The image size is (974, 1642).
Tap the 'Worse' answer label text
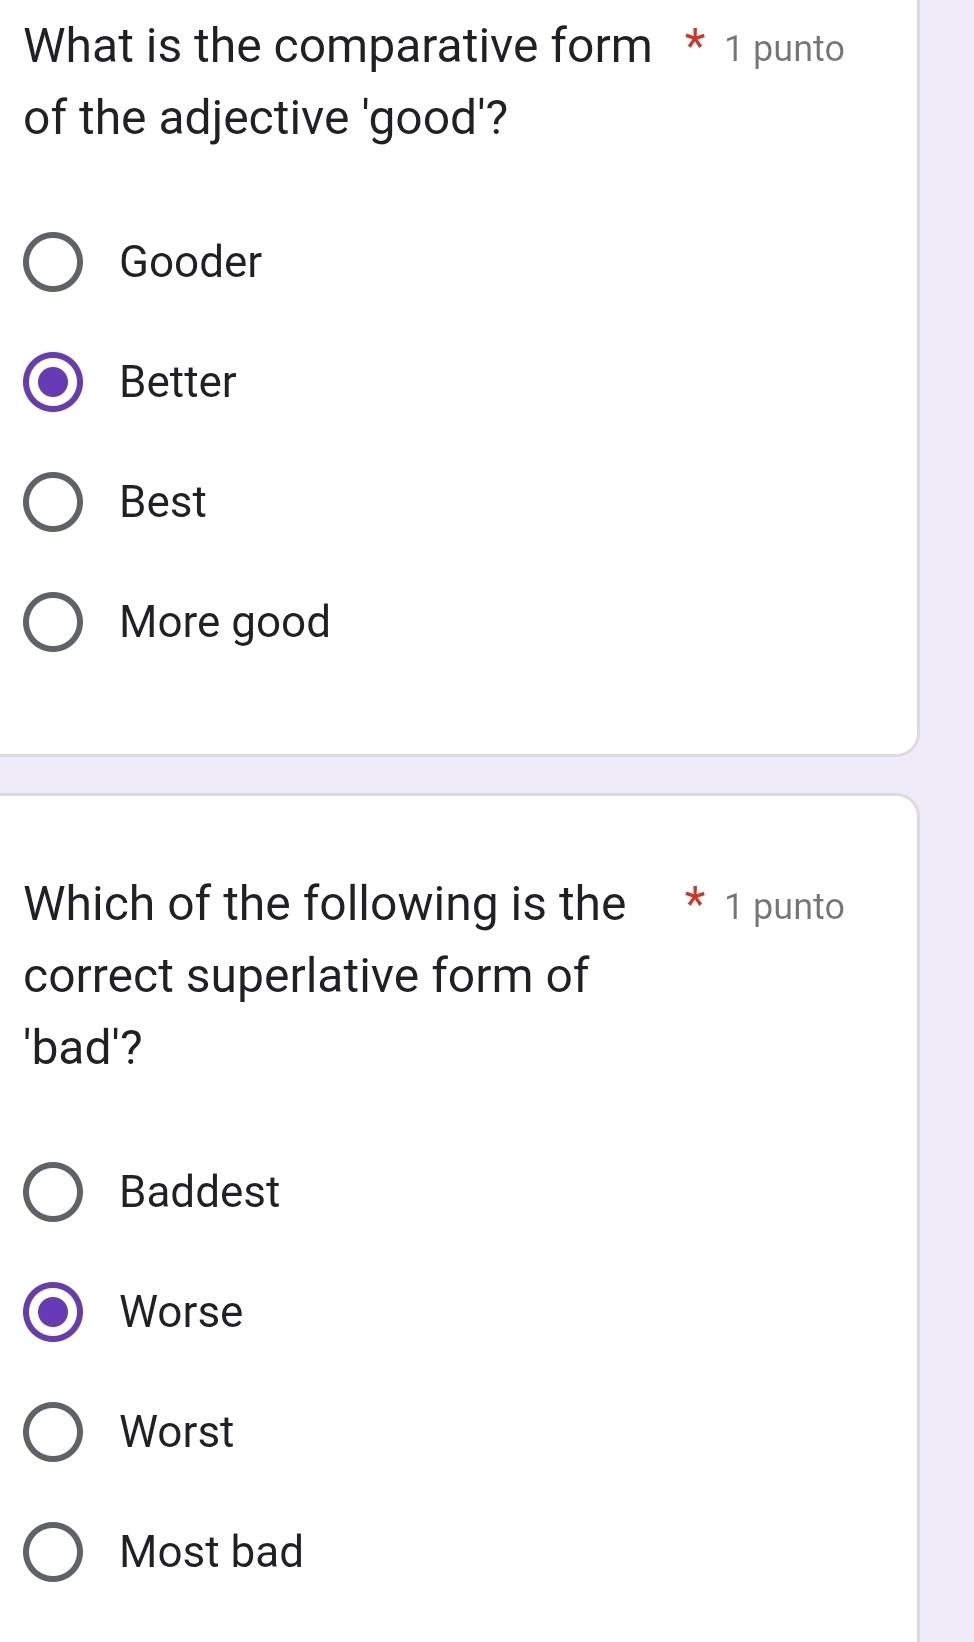[x=181, y=1312]
